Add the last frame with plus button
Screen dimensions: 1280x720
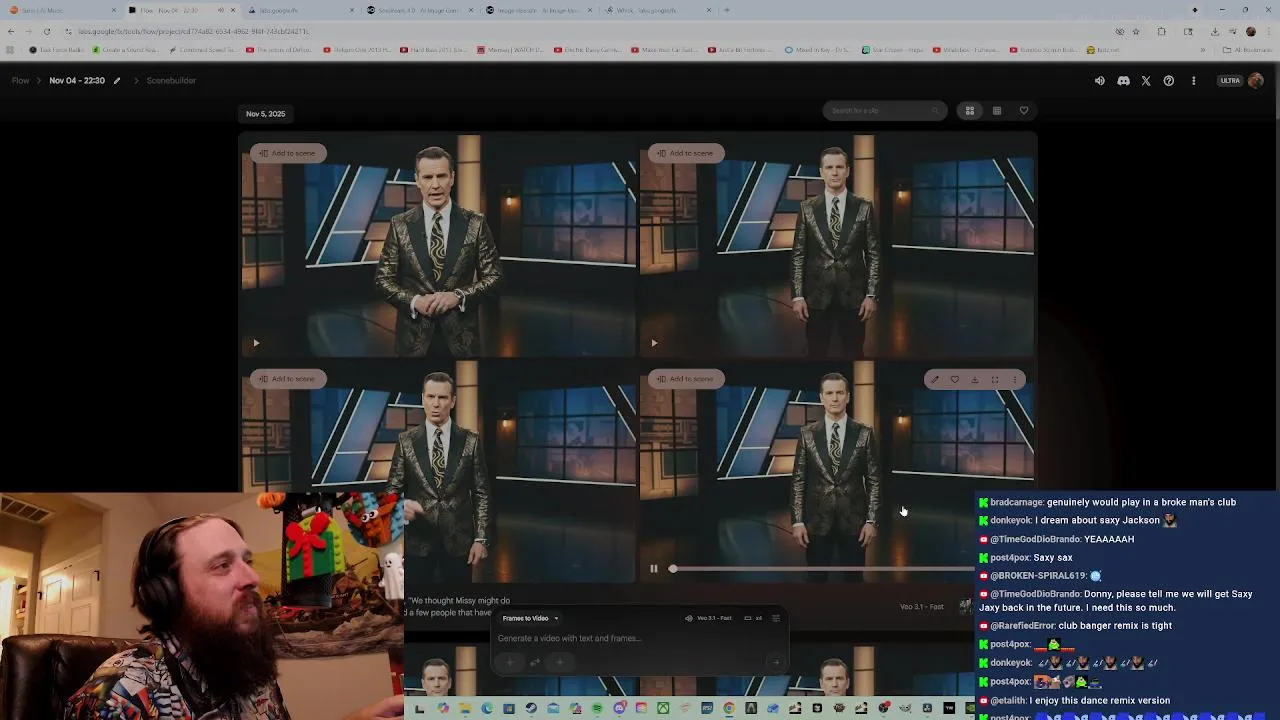point(560,662)
